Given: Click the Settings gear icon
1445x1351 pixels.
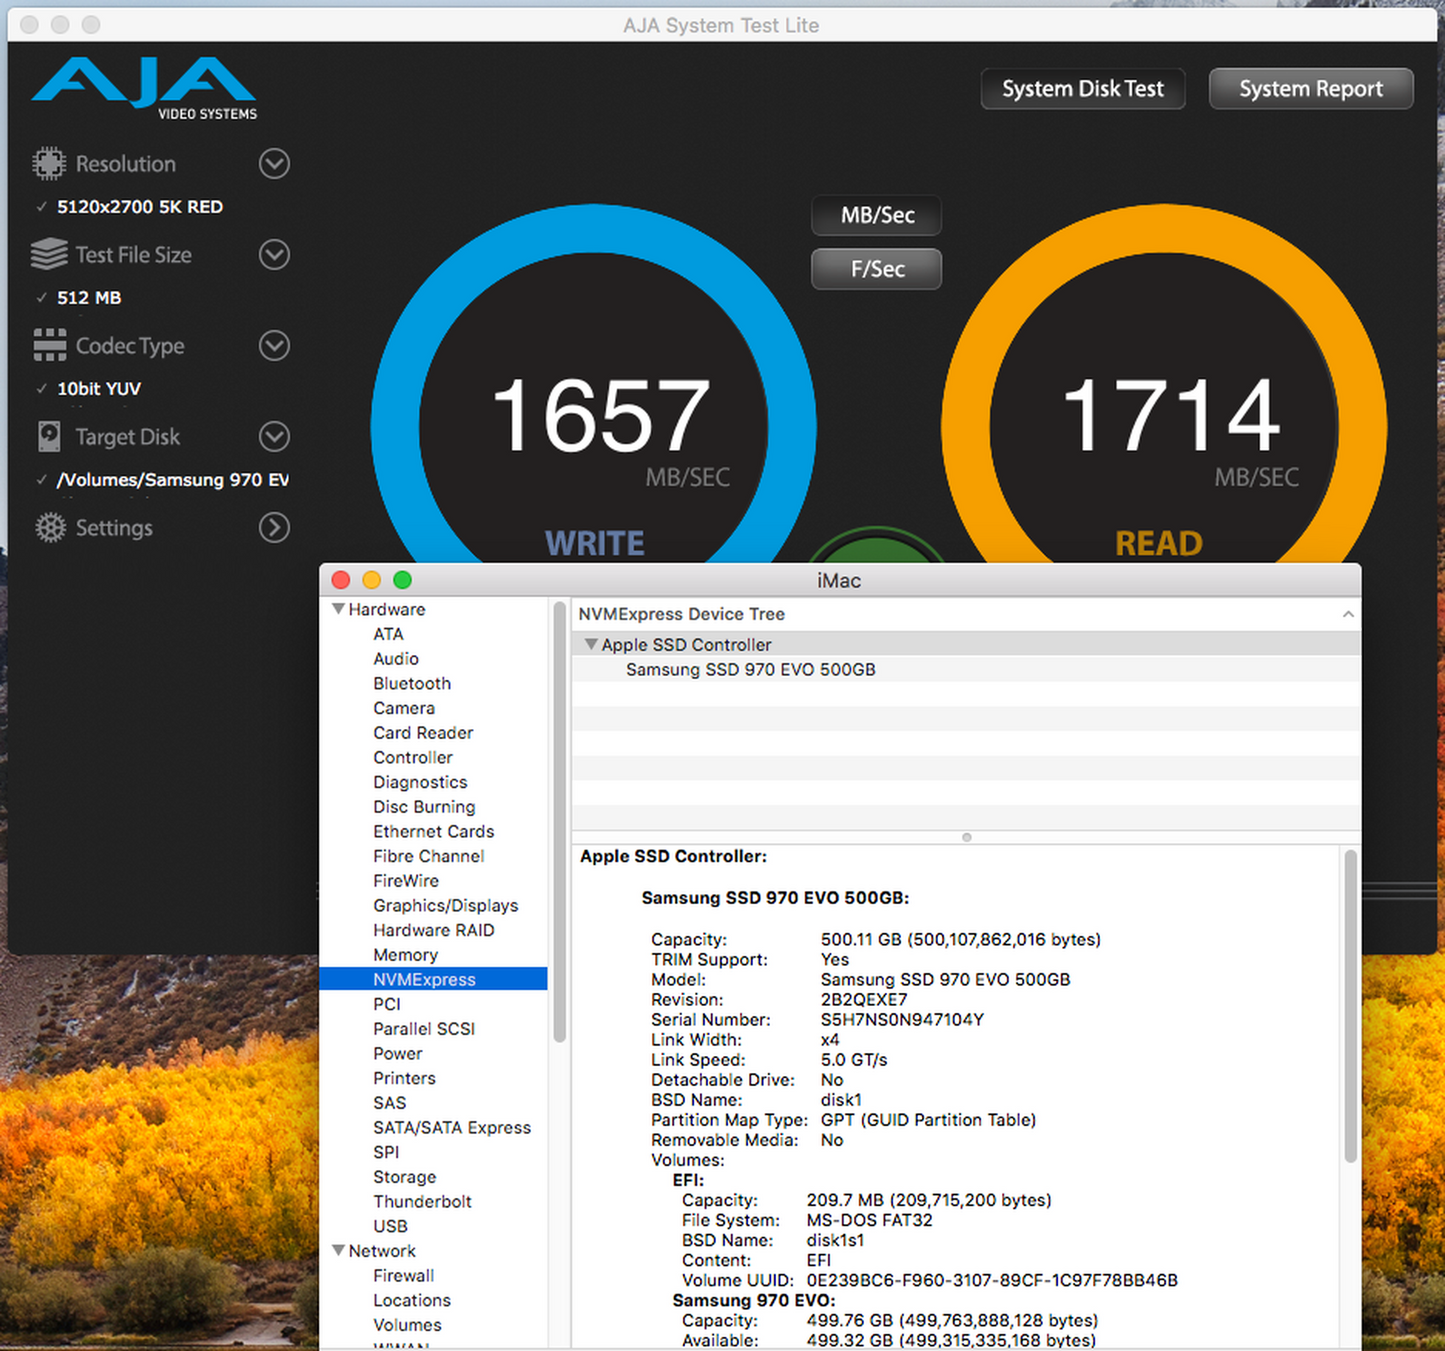Looking at the screenshot, I should click(x=50, y=528).
